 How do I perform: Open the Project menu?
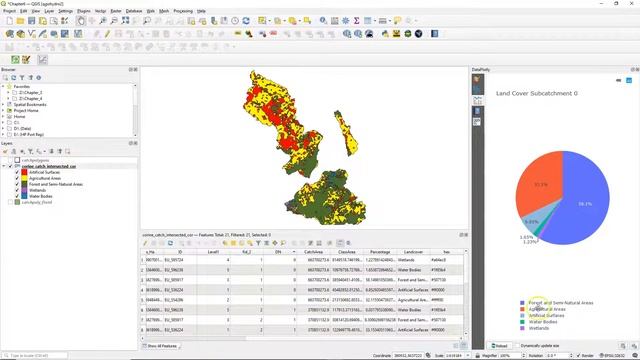(9, 11)
